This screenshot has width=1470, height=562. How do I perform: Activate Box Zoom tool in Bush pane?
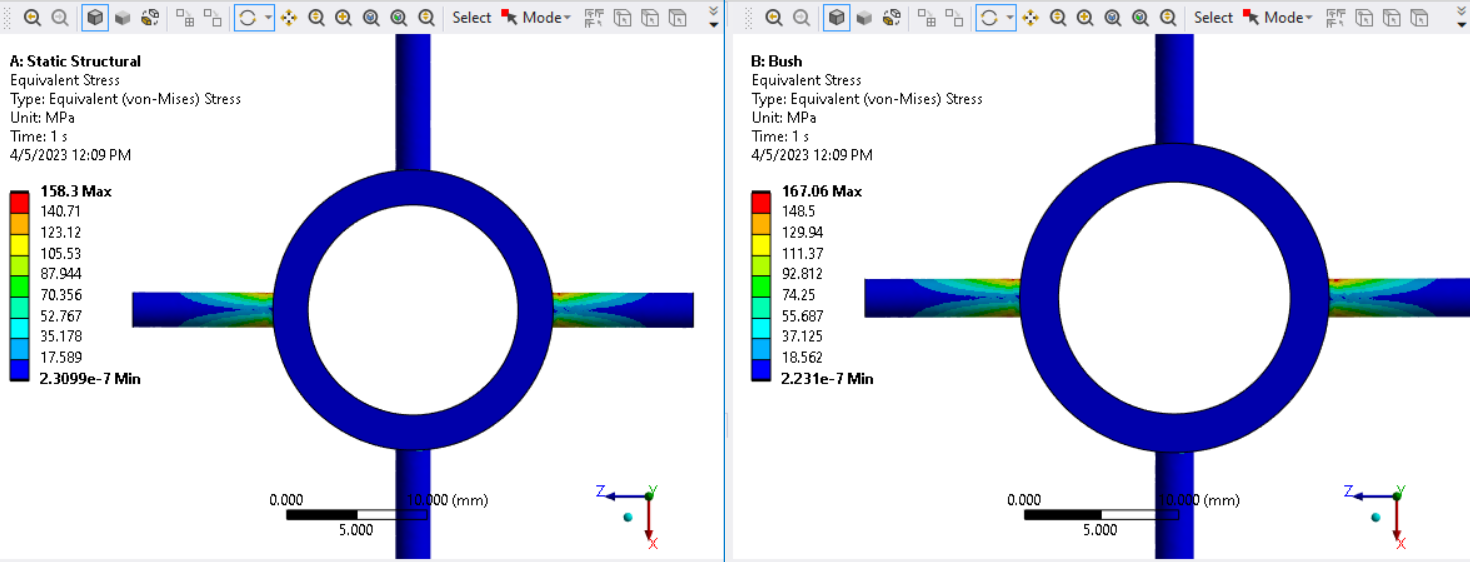[x=1086, y=18]
